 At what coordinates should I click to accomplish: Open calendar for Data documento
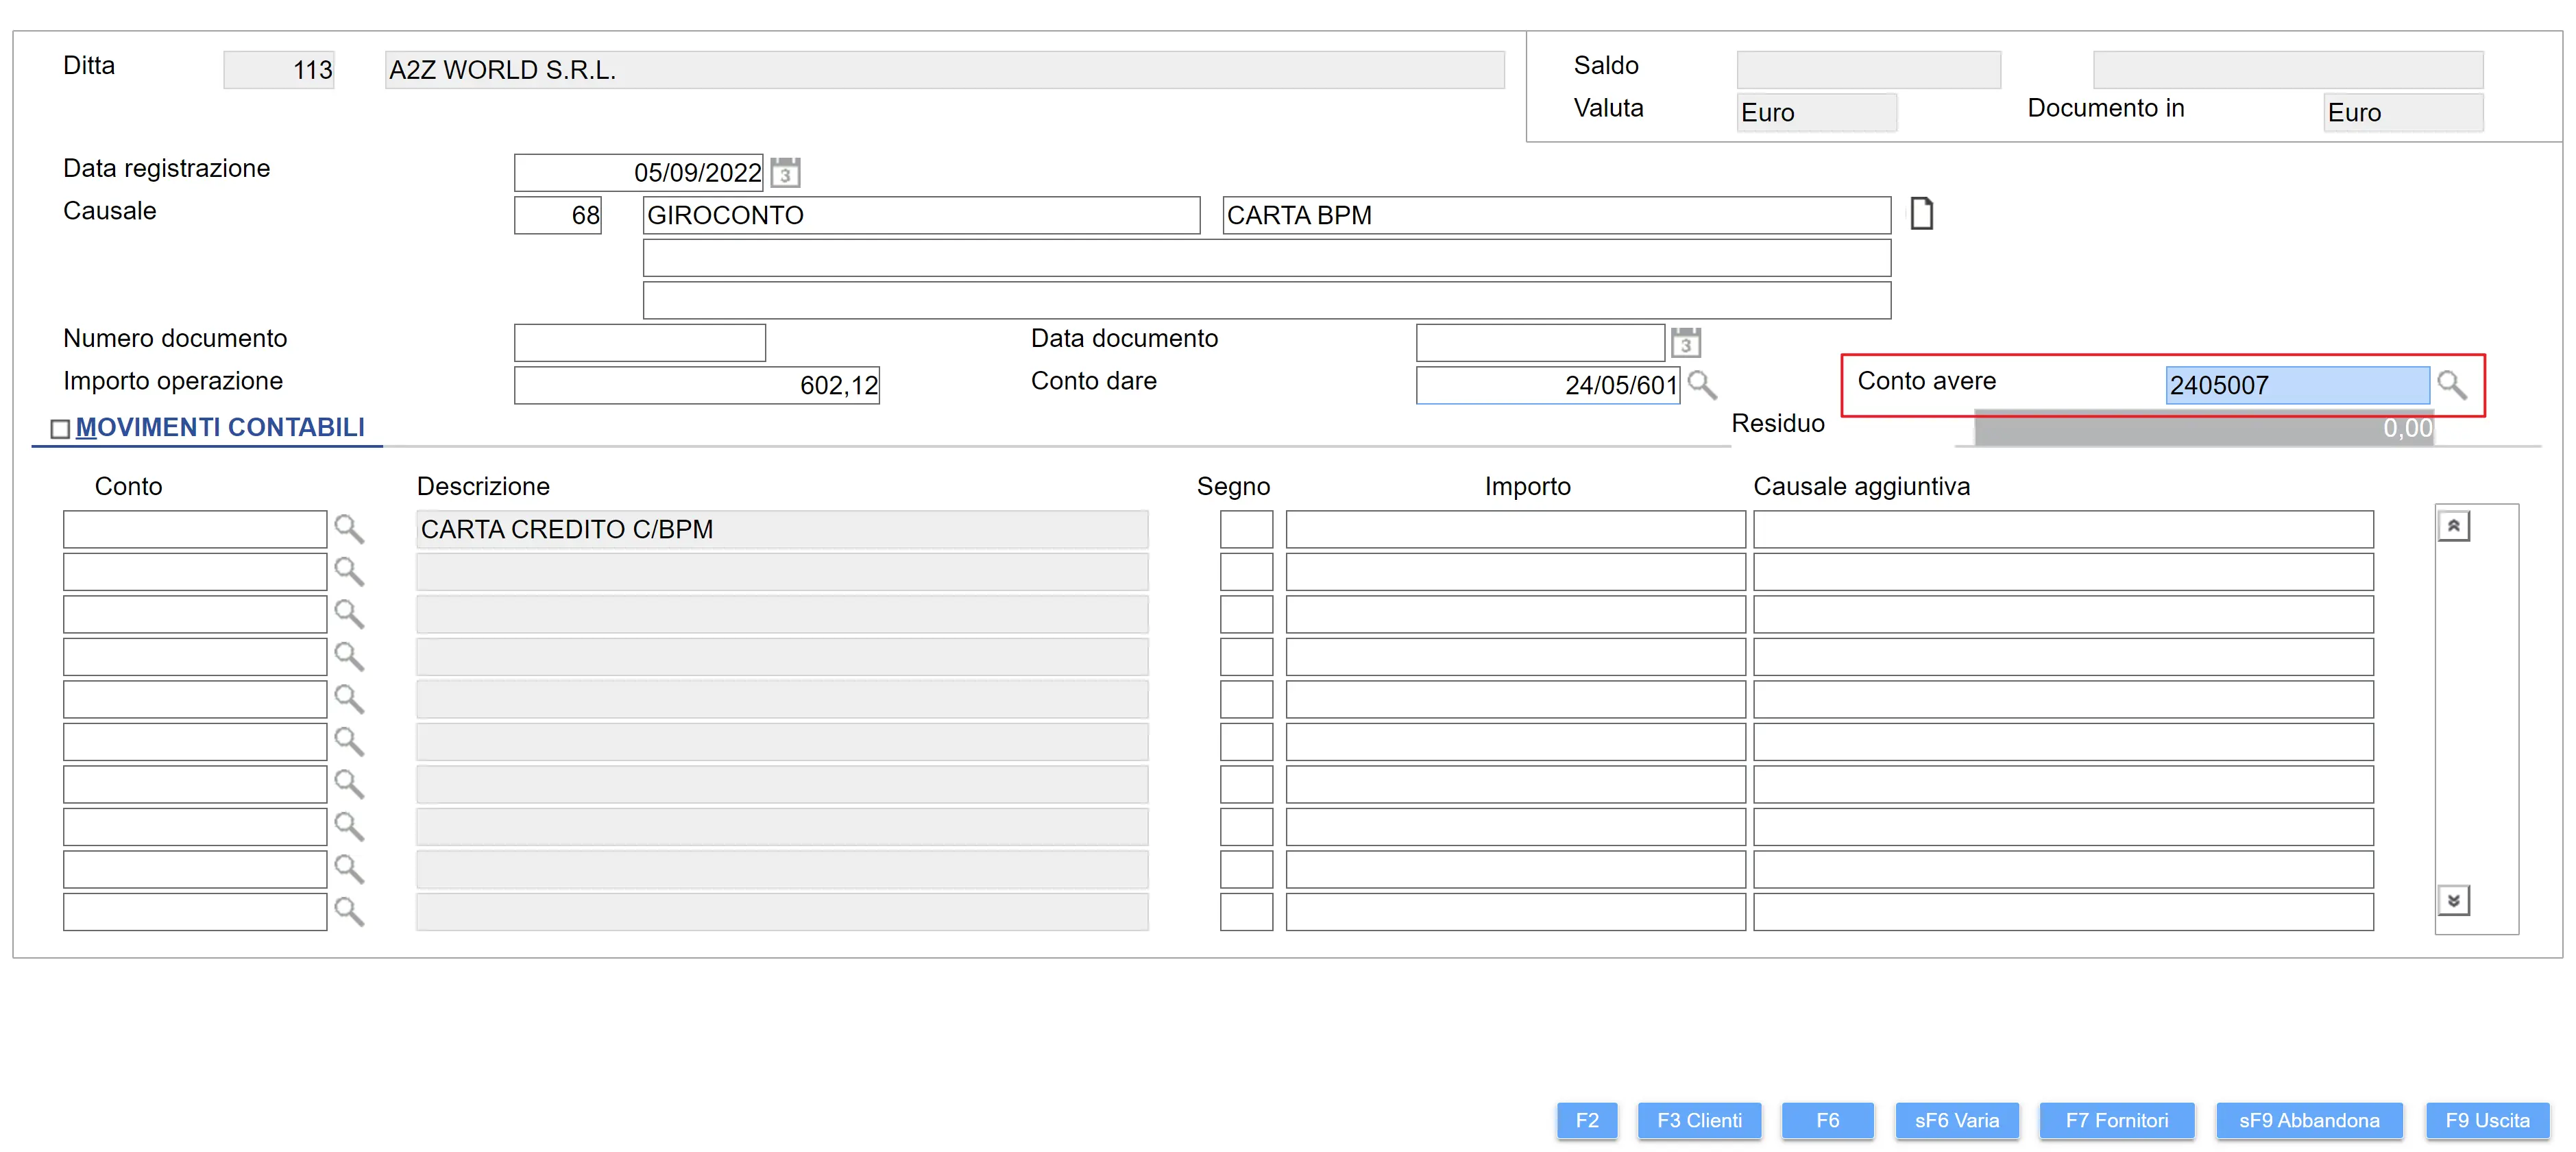pyautogui.click(x=1686, y=343)
